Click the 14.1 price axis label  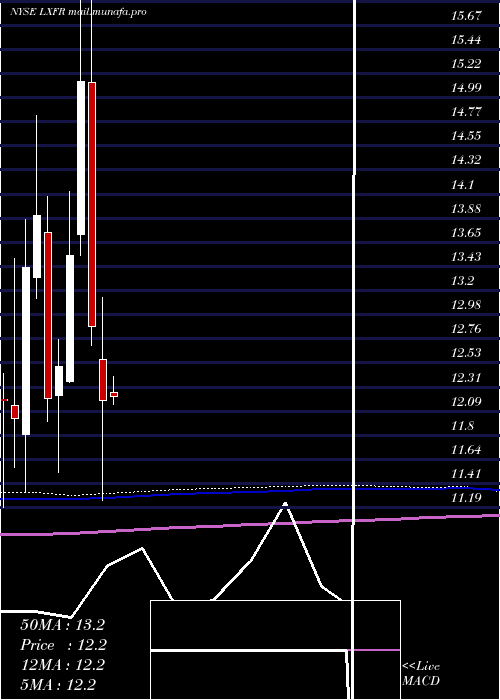(462, 184)
